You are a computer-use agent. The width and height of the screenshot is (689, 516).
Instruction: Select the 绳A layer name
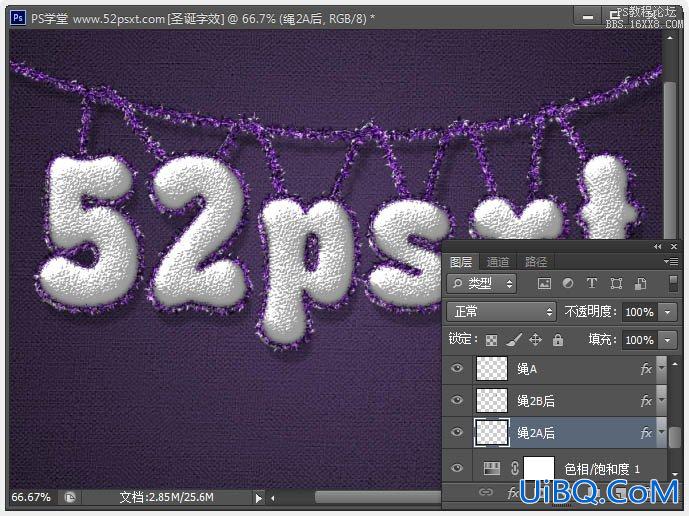point(527,369)
